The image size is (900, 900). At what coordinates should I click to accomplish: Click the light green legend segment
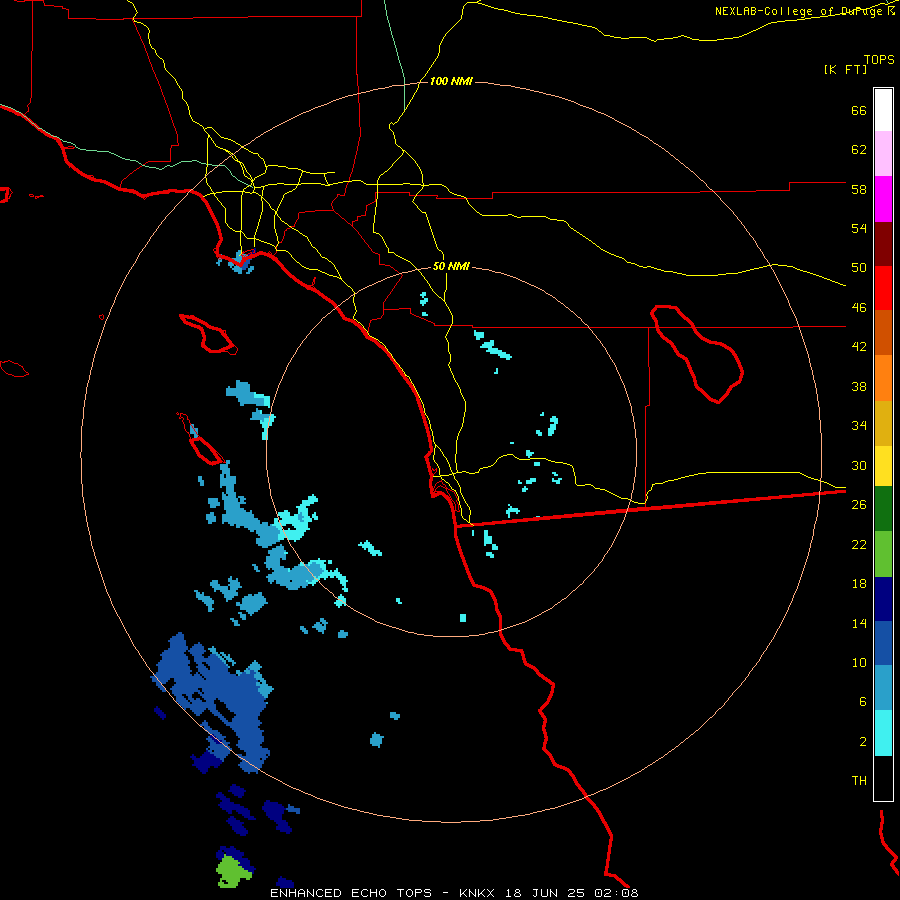(883, 554)
